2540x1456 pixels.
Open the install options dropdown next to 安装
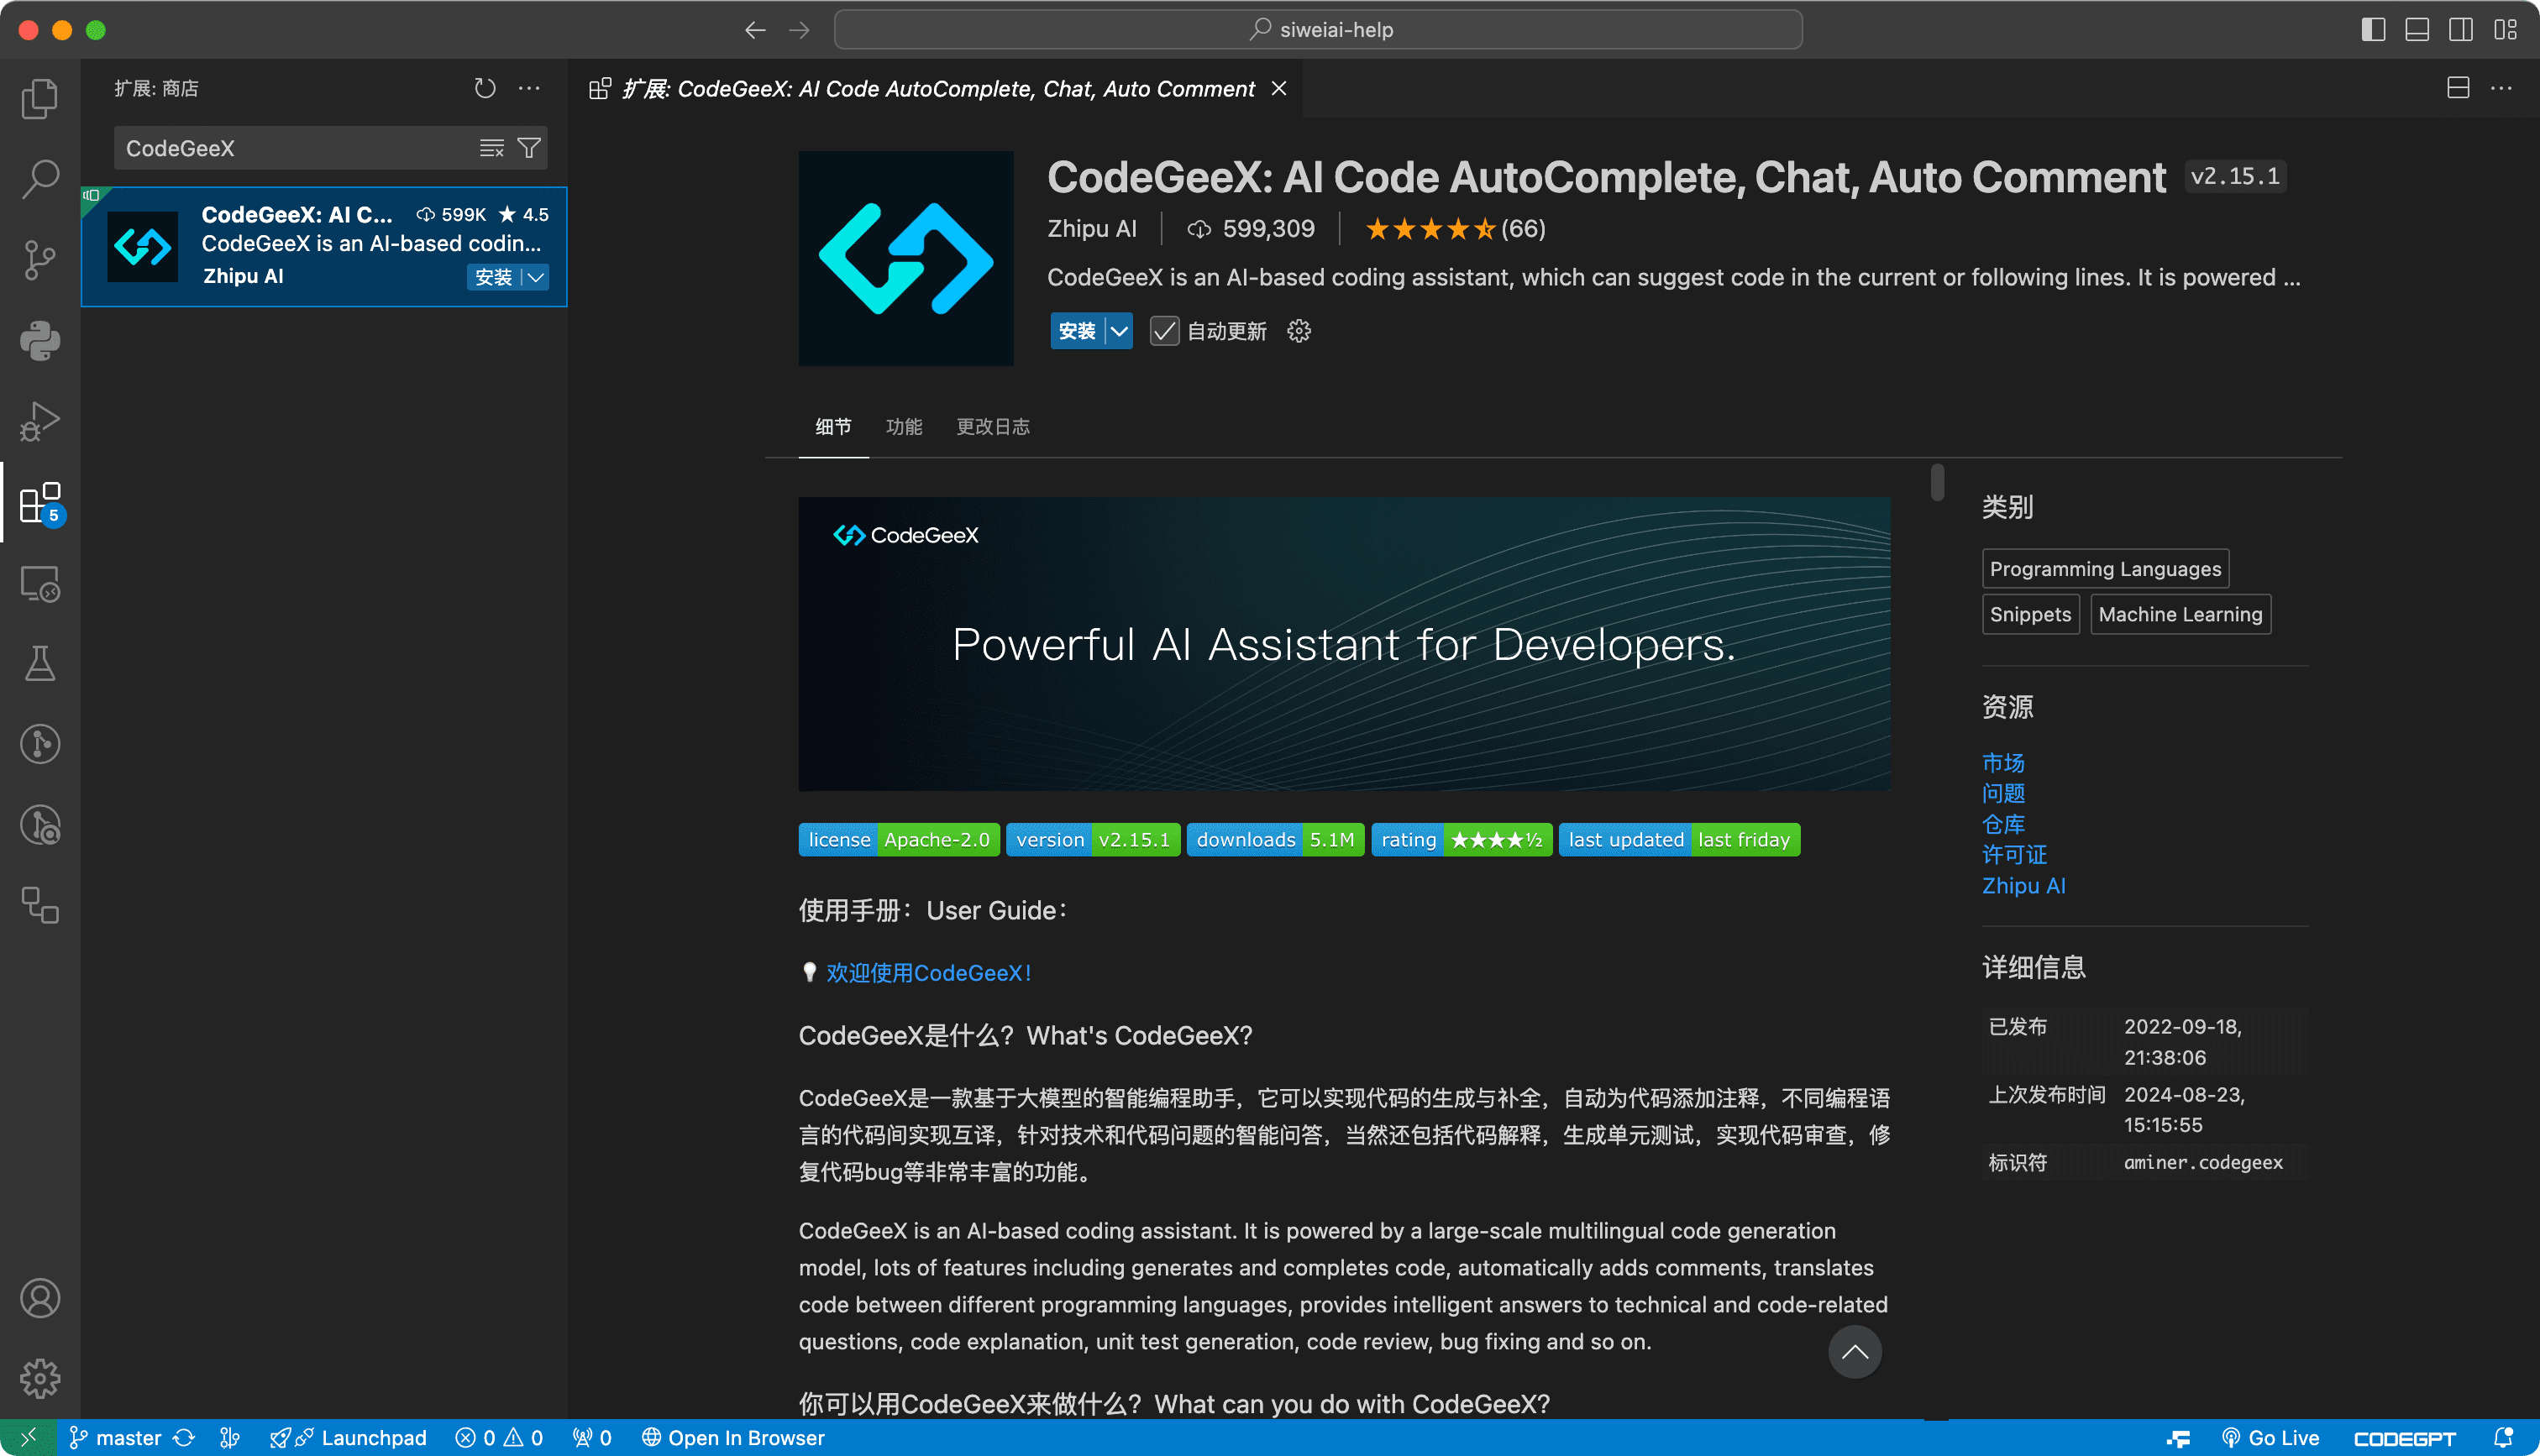point(1118,331)
